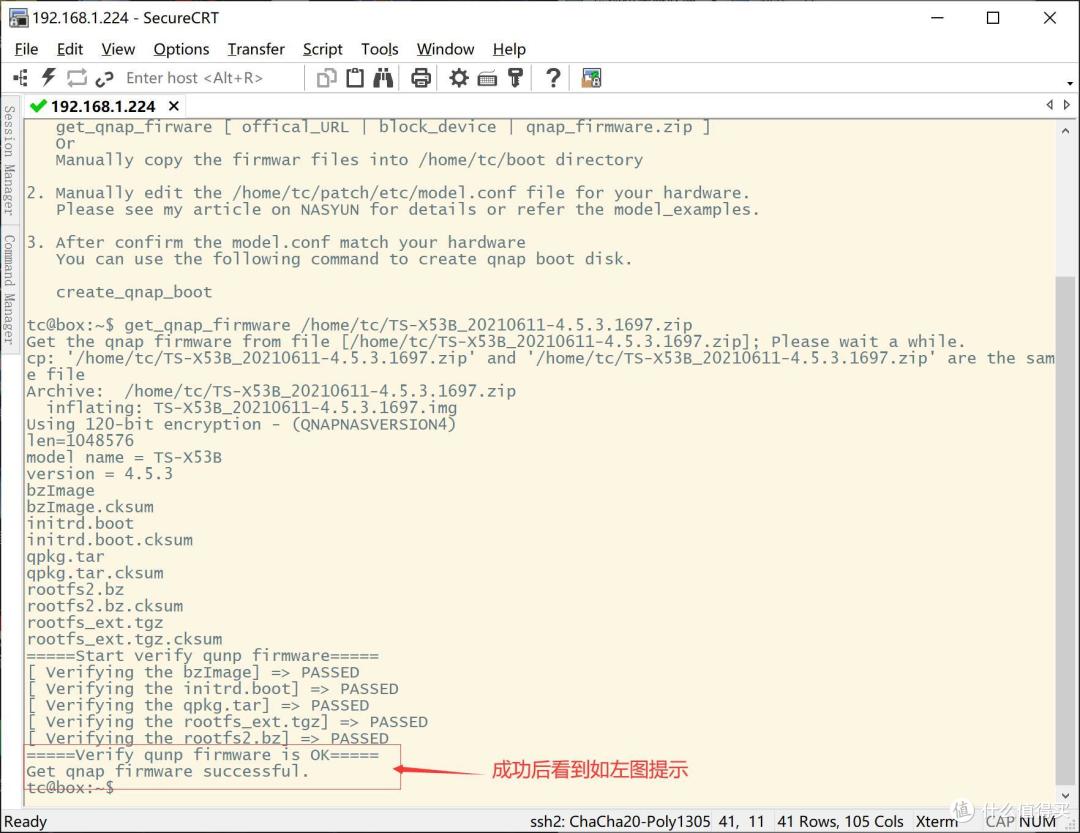Toggle the NUM lock indicator in status bar
Screen dimensions: 1080x833
click(x=1036, y=821)
